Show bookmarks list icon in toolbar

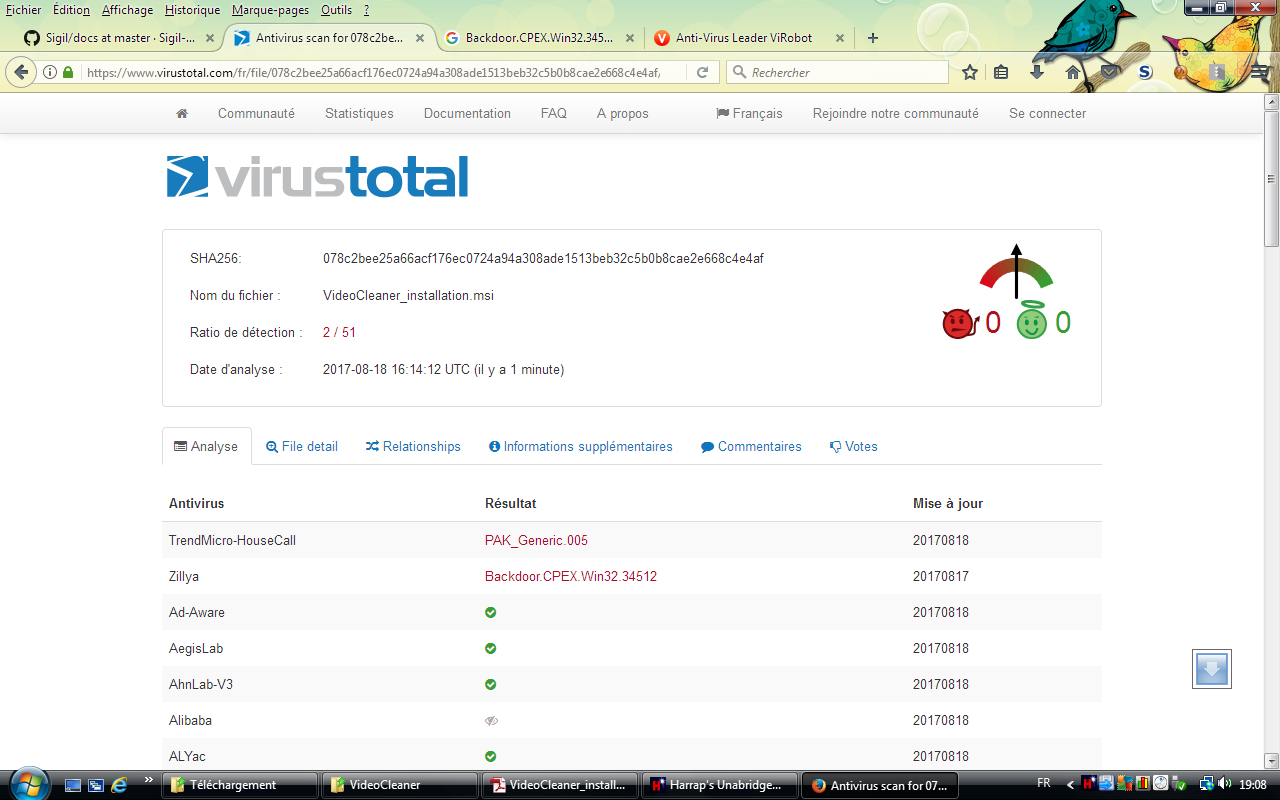pos(1001,72)
